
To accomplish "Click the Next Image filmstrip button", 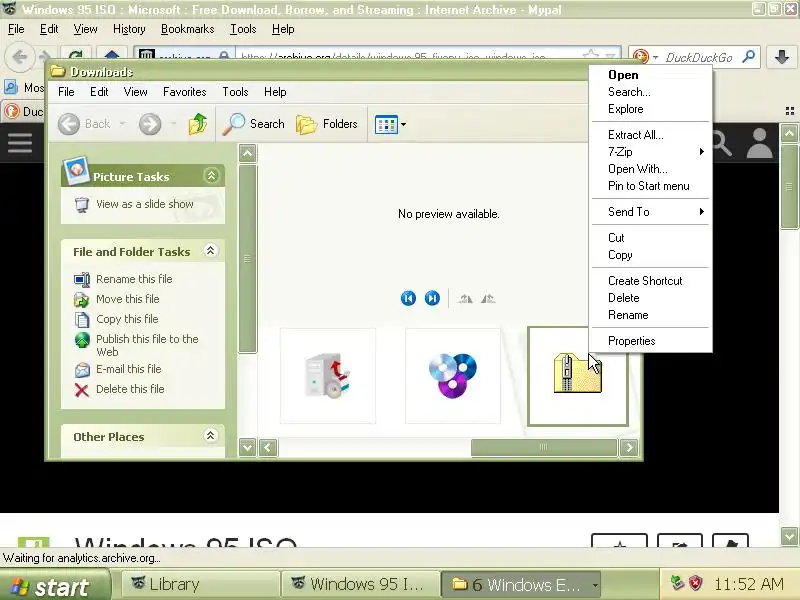I will [432, 298].
